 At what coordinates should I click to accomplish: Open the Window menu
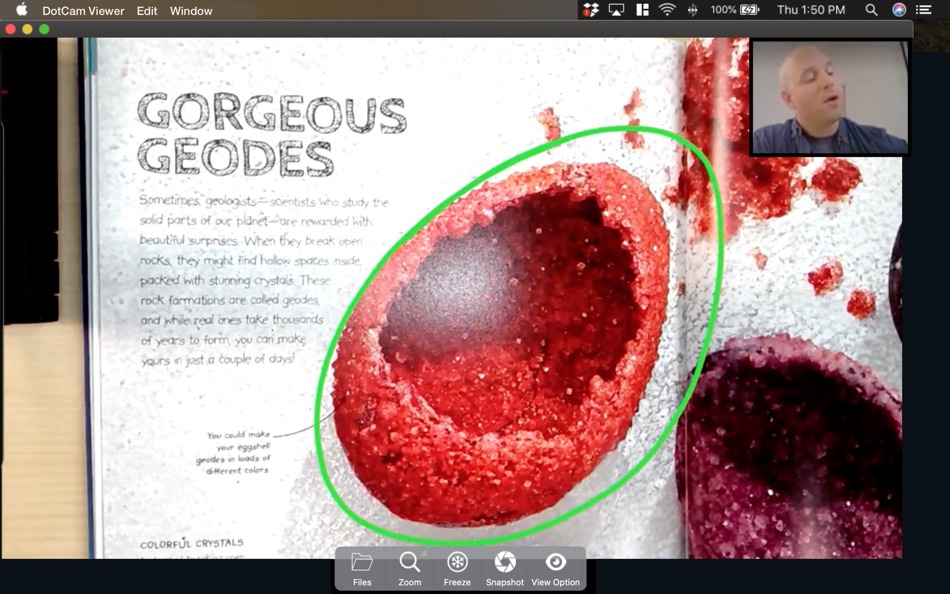click(x=191, y=11)
